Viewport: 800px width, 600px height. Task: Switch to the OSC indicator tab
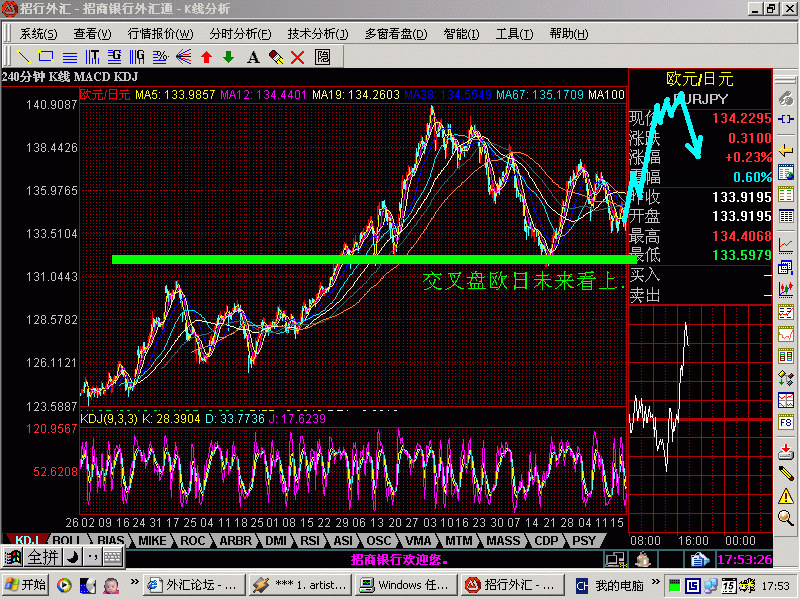(x=379, y=540)
